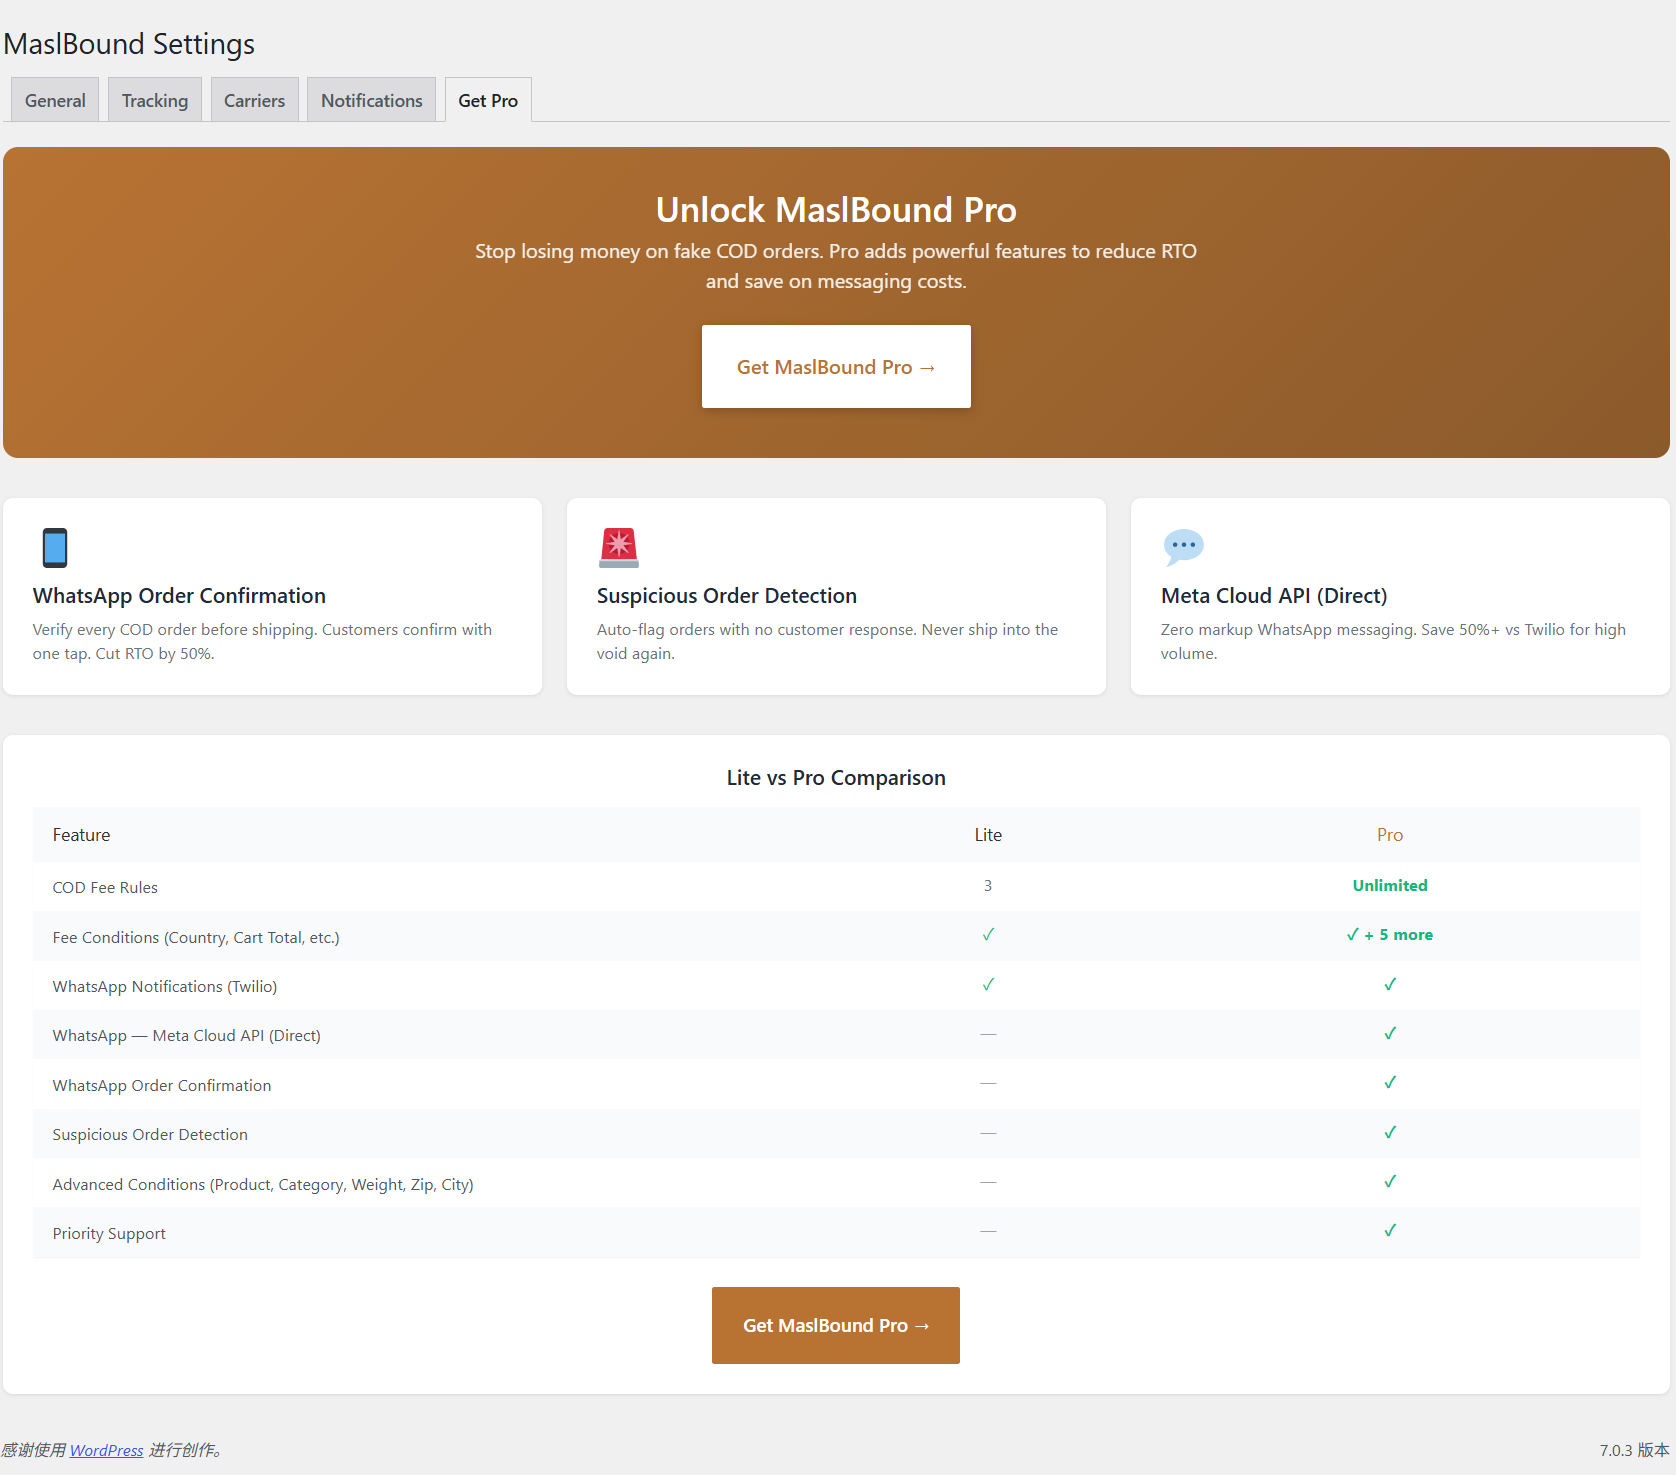This screenshot has height=1475, width=1676.
Task: Click the WhatsApp Order Confirmation card heading
Action: [179, 596]
